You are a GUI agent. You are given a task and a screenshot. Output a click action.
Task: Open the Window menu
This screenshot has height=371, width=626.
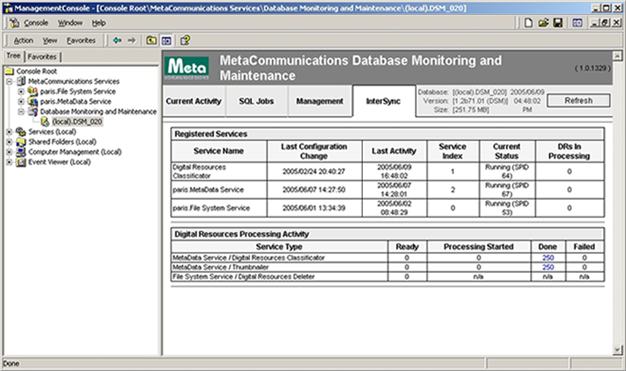(70, 23)
